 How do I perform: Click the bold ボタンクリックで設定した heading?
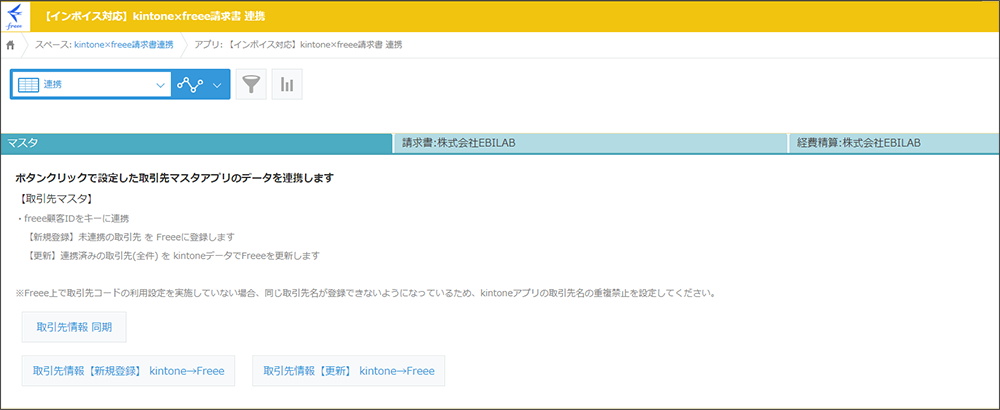(174, 178)
